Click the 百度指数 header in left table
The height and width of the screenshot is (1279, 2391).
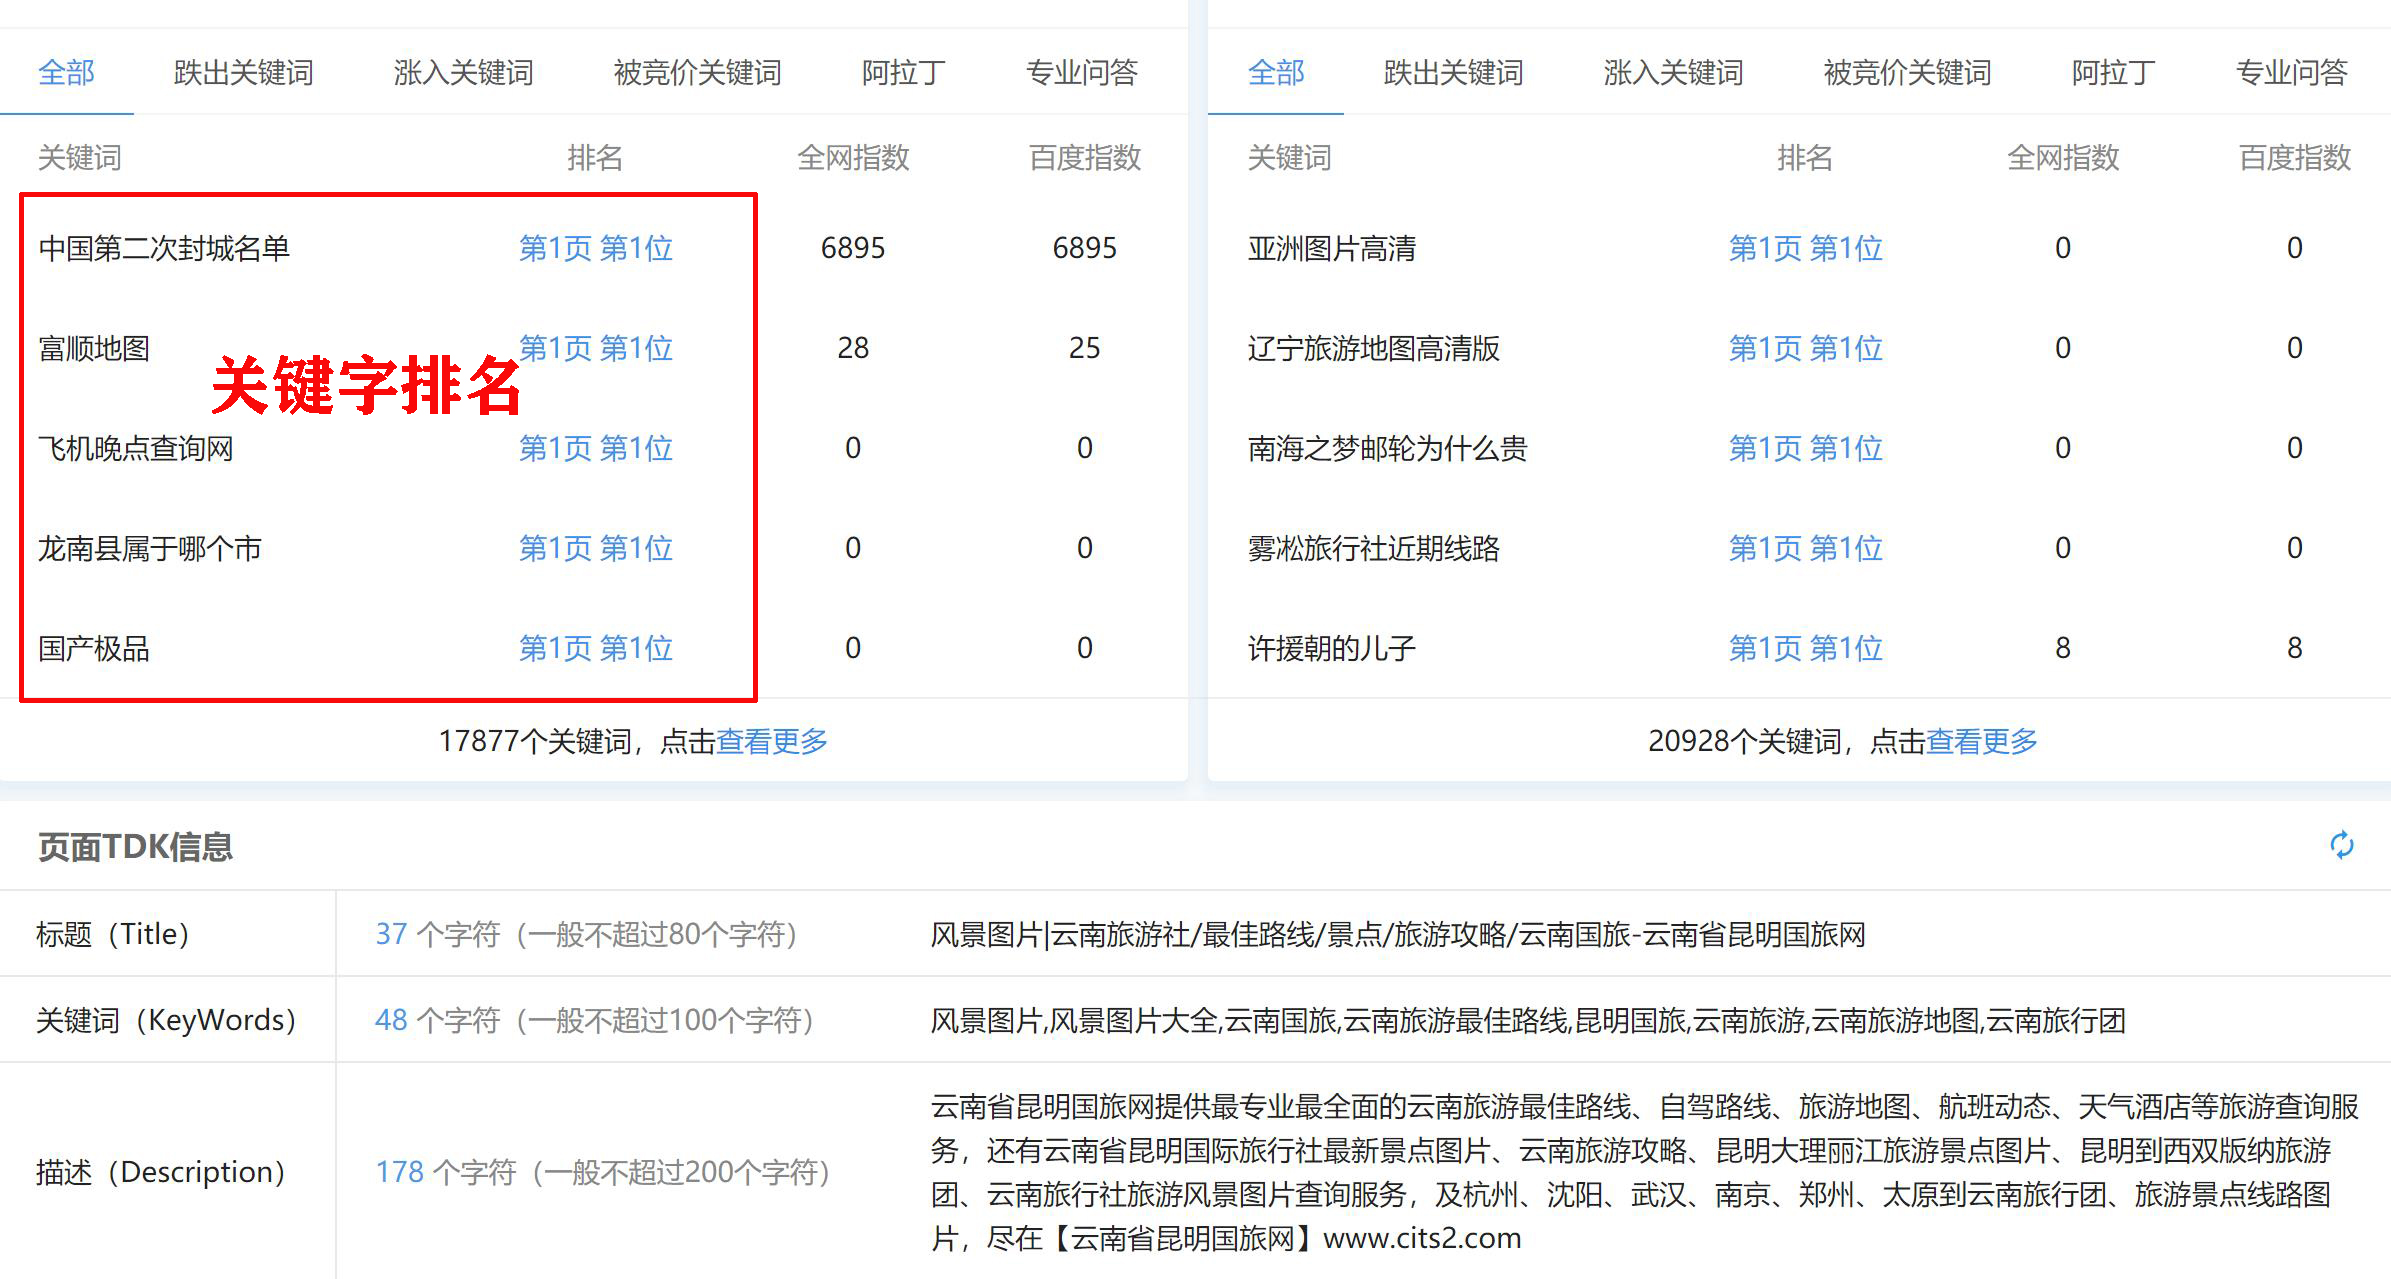tap(1084, 157)
